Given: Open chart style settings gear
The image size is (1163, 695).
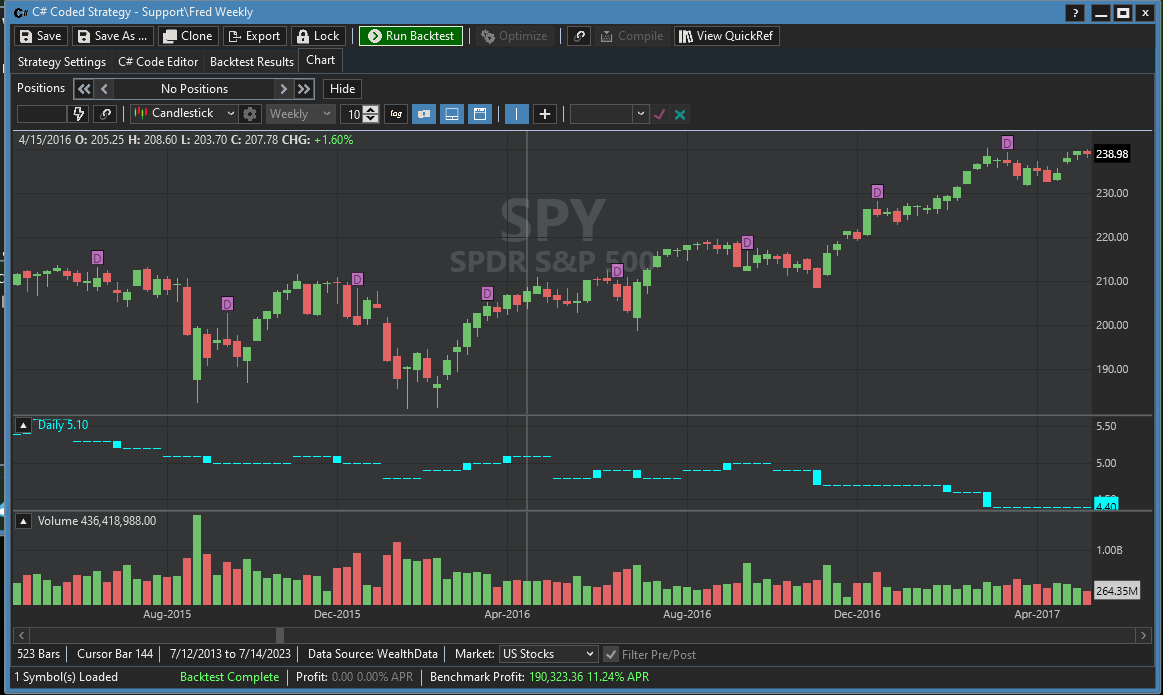Looking at the screenshot, I should click(250, 114).
